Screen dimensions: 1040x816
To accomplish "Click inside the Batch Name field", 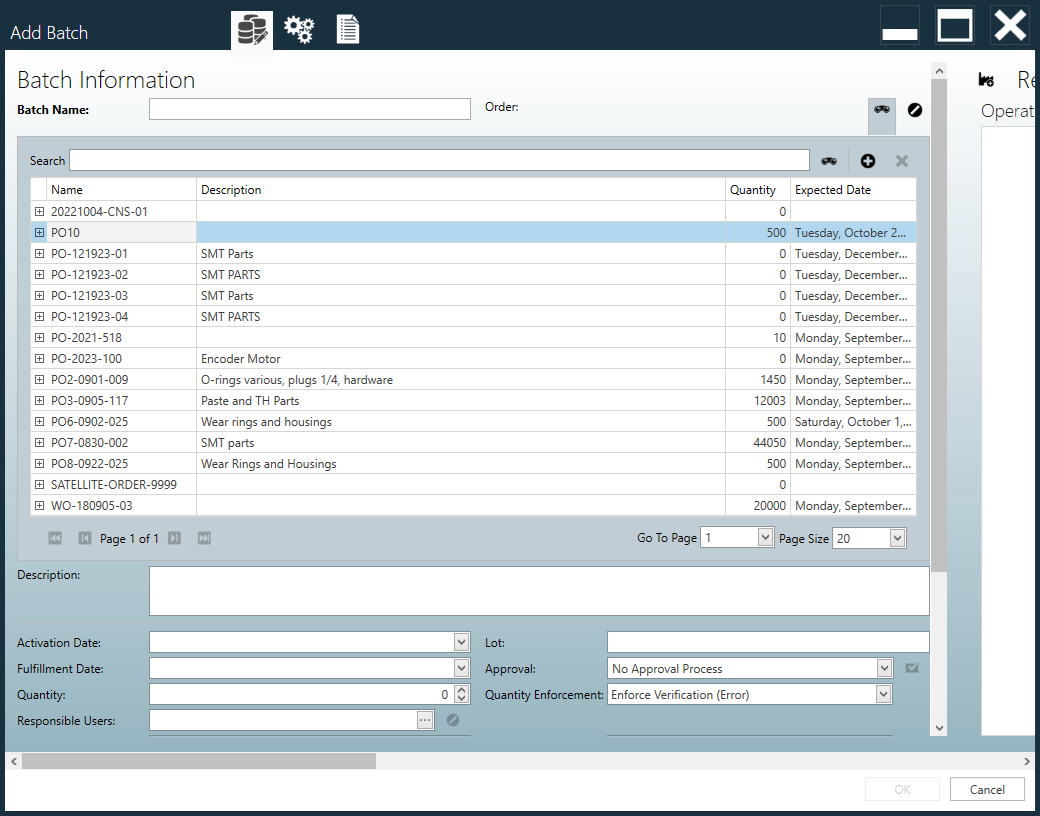I will [x=310, y=109].
